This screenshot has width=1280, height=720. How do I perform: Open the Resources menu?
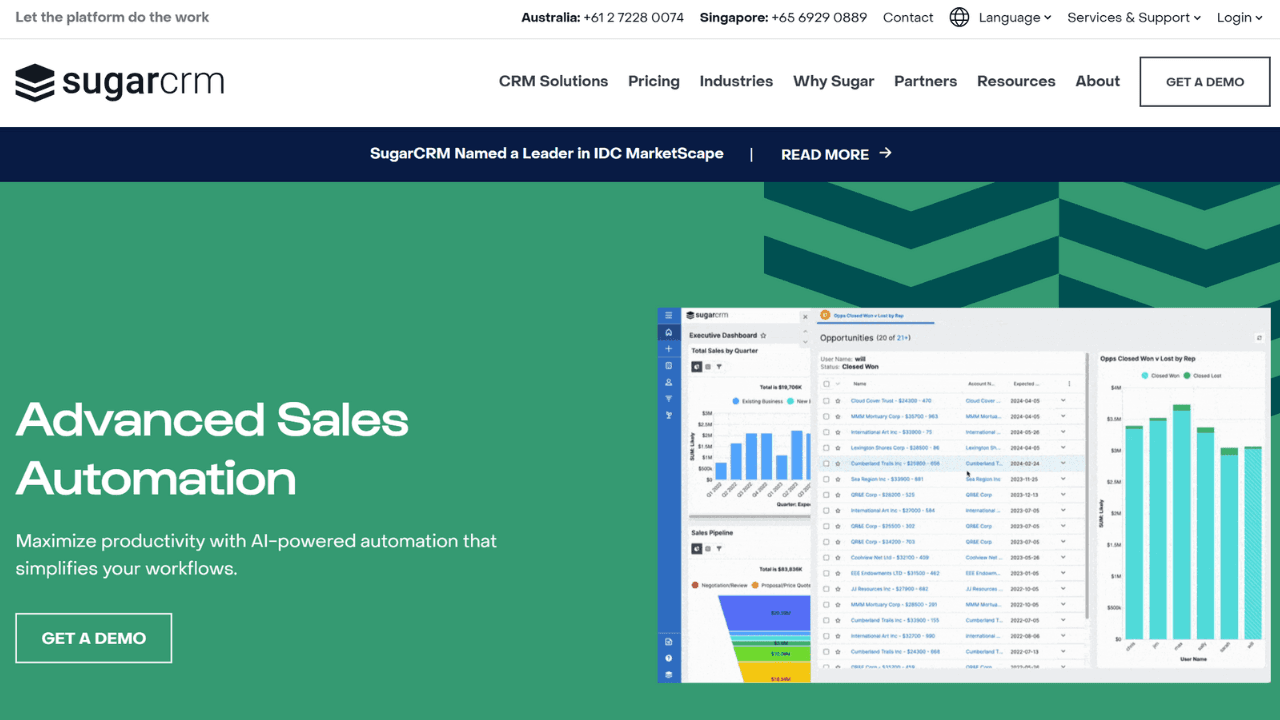coord(1016,81)
